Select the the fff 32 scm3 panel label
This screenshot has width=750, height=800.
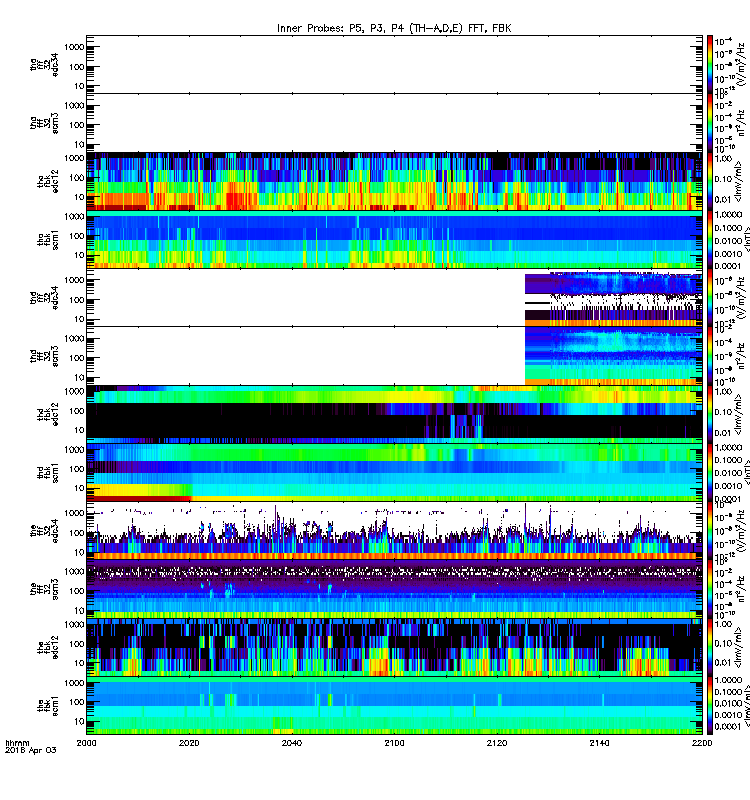[x=44, y=589]
